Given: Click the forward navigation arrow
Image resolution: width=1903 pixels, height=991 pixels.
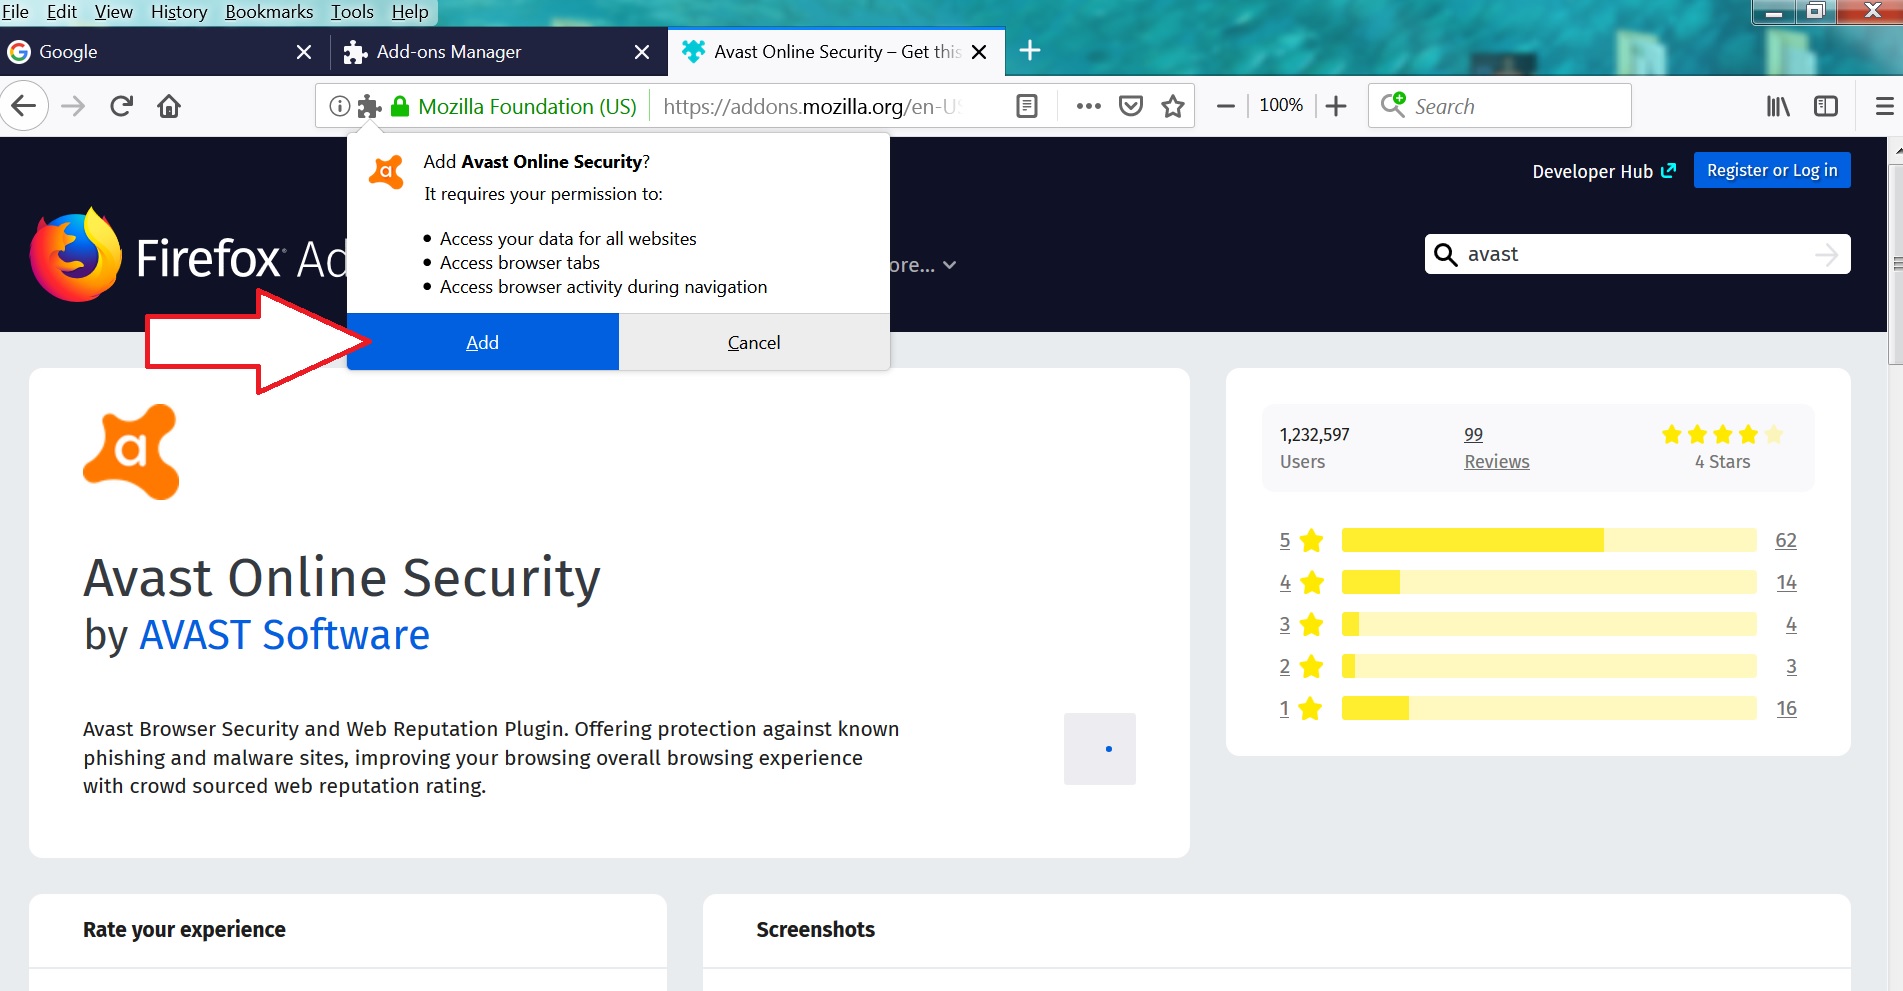Looking at the screenshot, I should point(73,106).
